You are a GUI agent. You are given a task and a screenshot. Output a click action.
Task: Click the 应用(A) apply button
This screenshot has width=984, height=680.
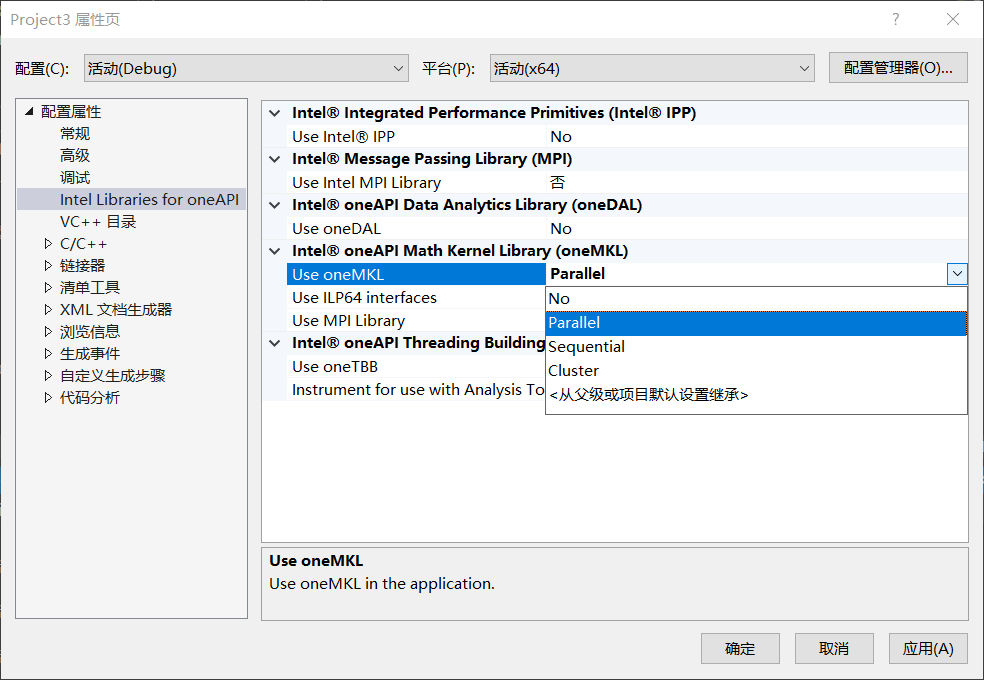(928, 648)
